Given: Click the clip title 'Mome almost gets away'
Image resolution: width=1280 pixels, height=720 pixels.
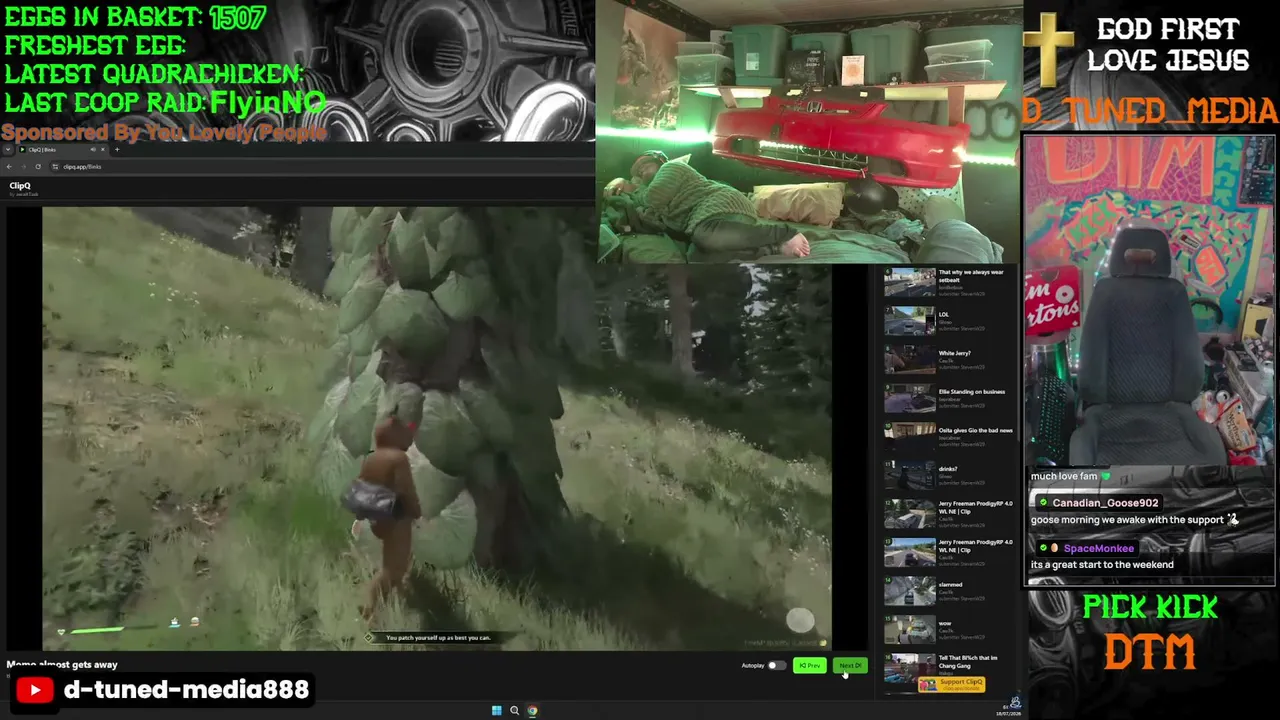Looking at the screenshot, I should coord(62,664).
